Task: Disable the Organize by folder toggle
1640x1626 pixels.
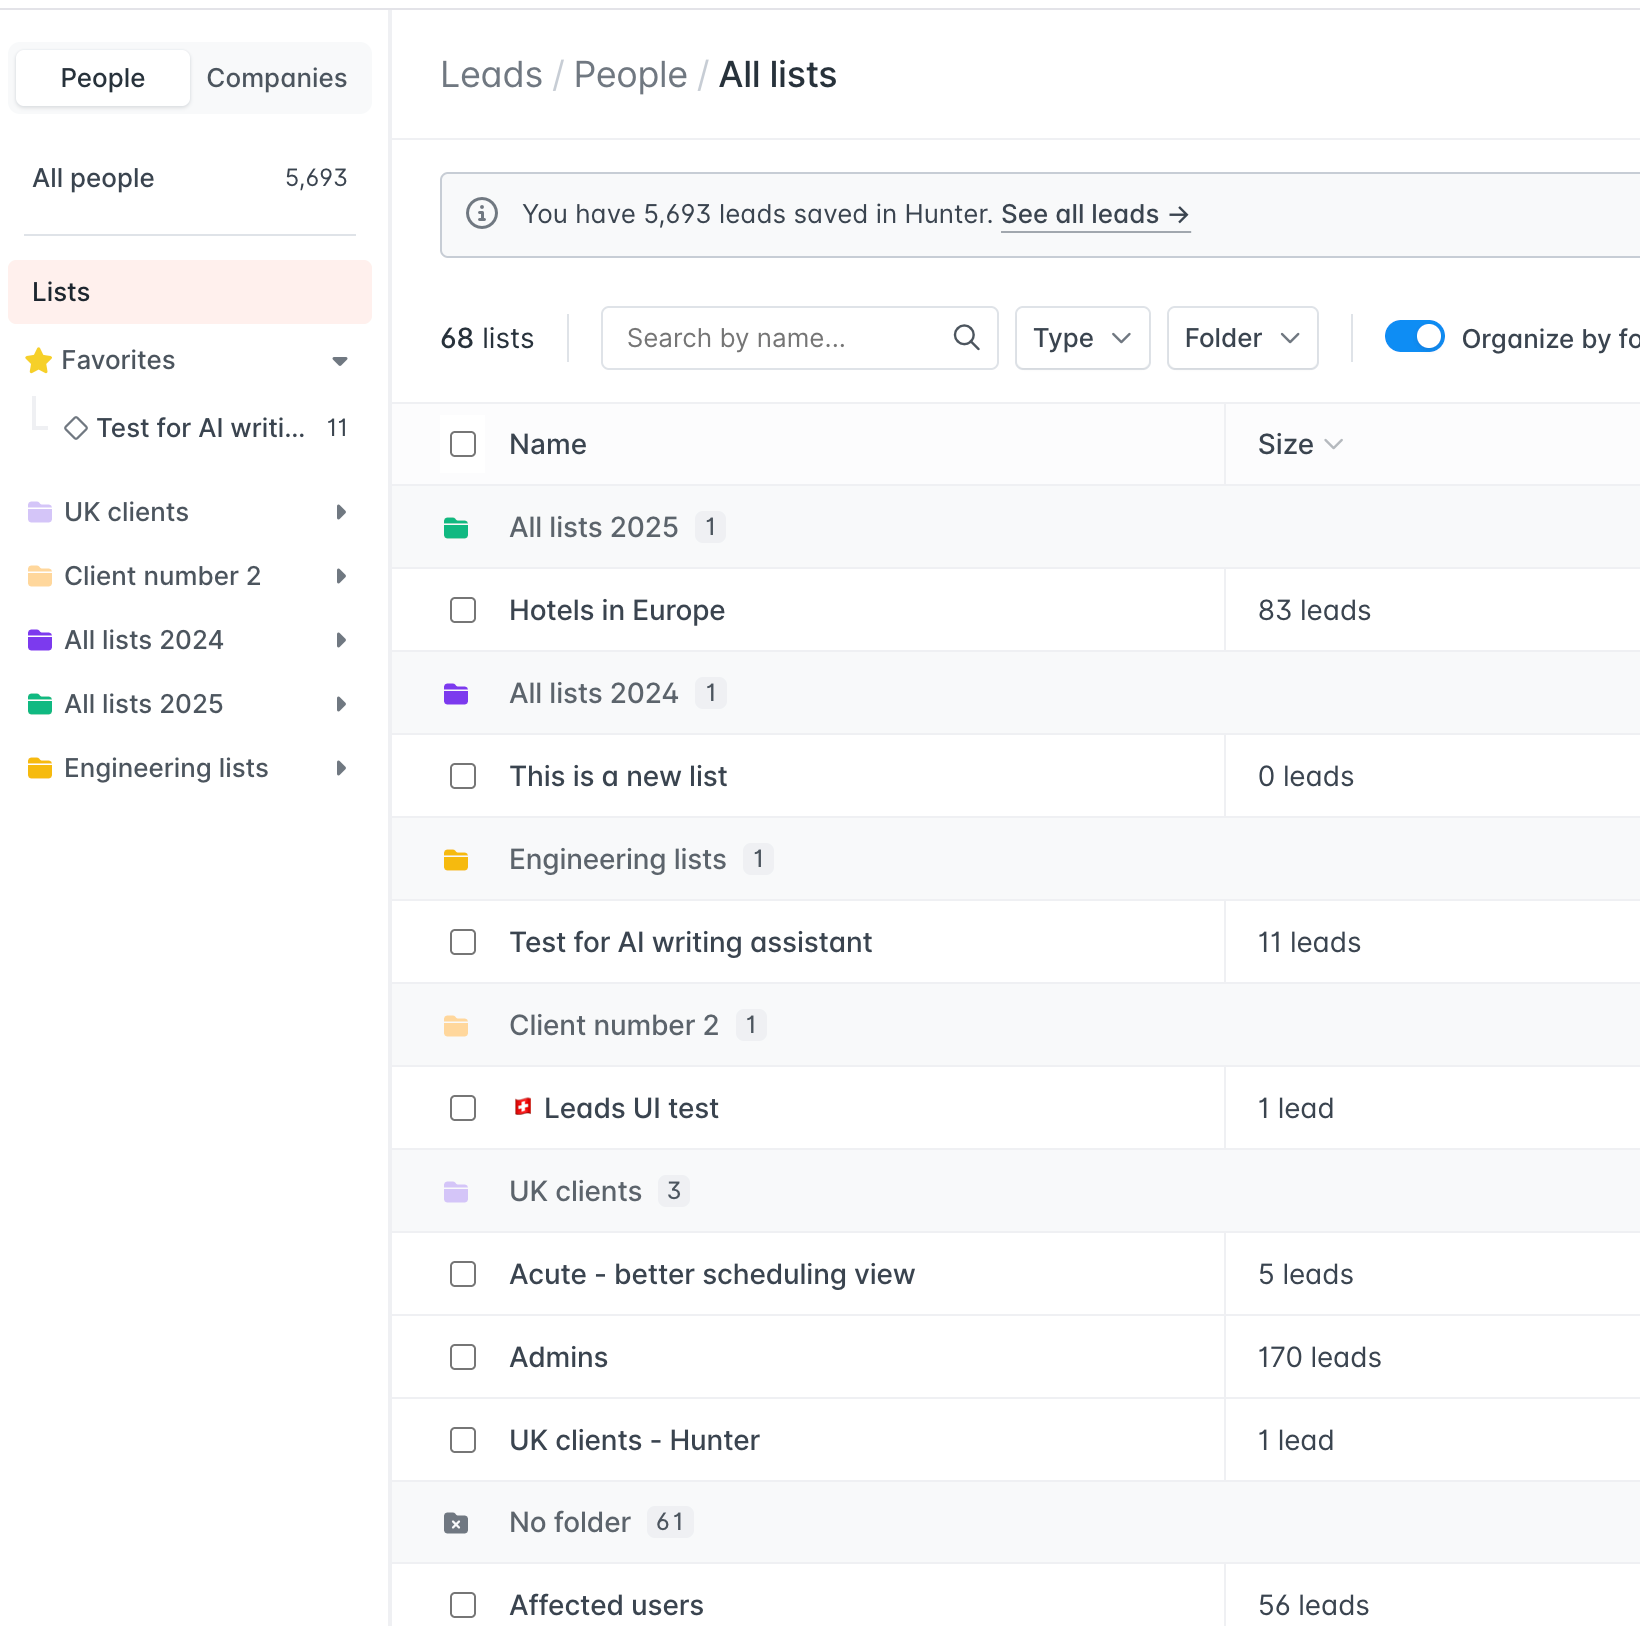Action: 1414,337
